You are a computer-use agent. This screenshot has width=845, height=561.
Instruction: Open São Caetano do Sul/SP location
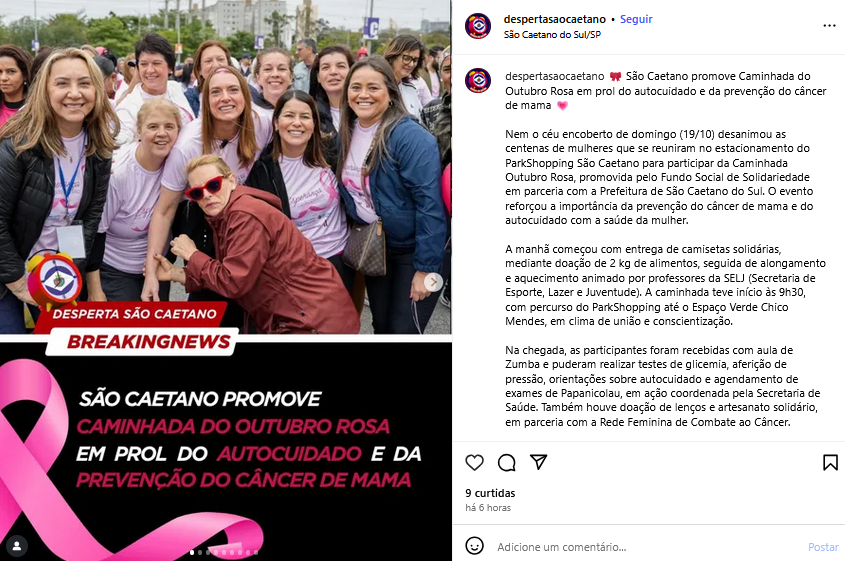pyautogui.click(x=552, y=34)
